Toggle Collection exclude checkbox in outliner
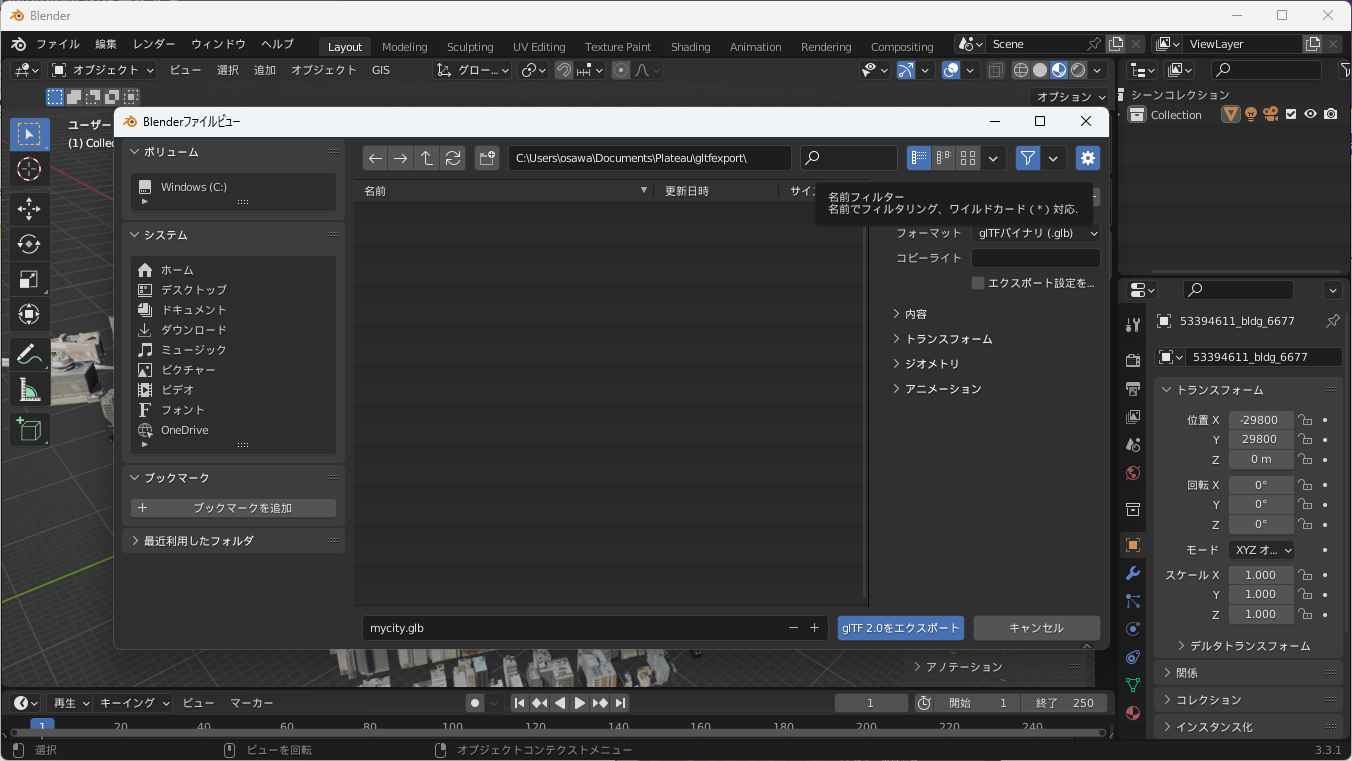The image size is (1352, 761). 1291,115
